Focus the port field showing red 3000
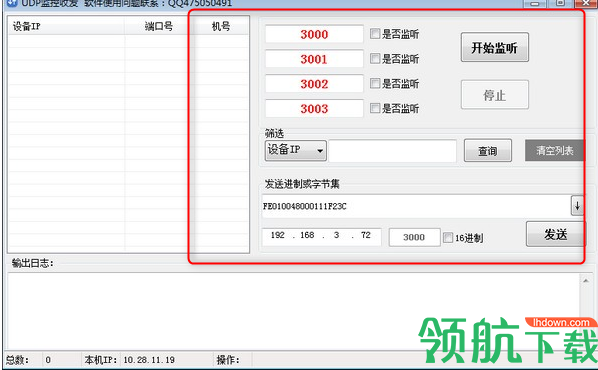Image resolution: width=598 pixels, height=370 pixels. click(x=314, y=34)
